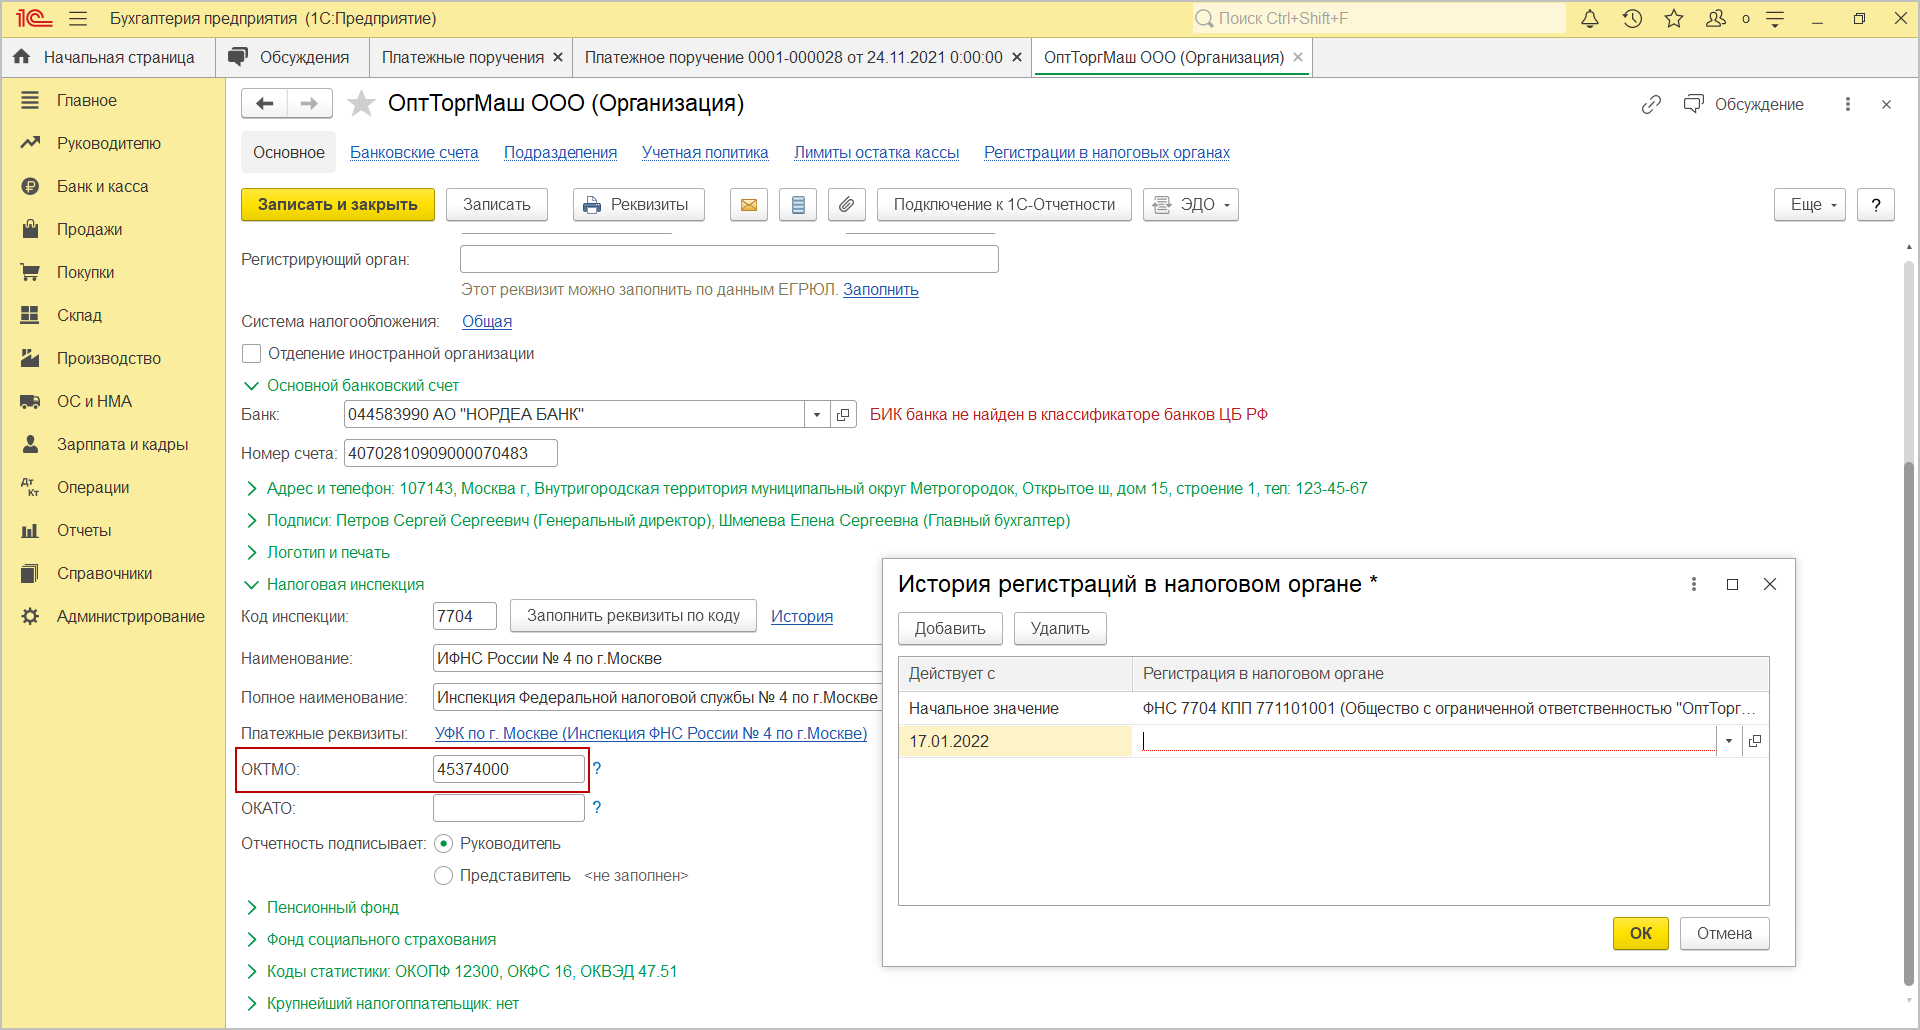Switch to the Начальная страница tab
This screenshot has width=1920, height=1030.
click(x=108, y=57)
